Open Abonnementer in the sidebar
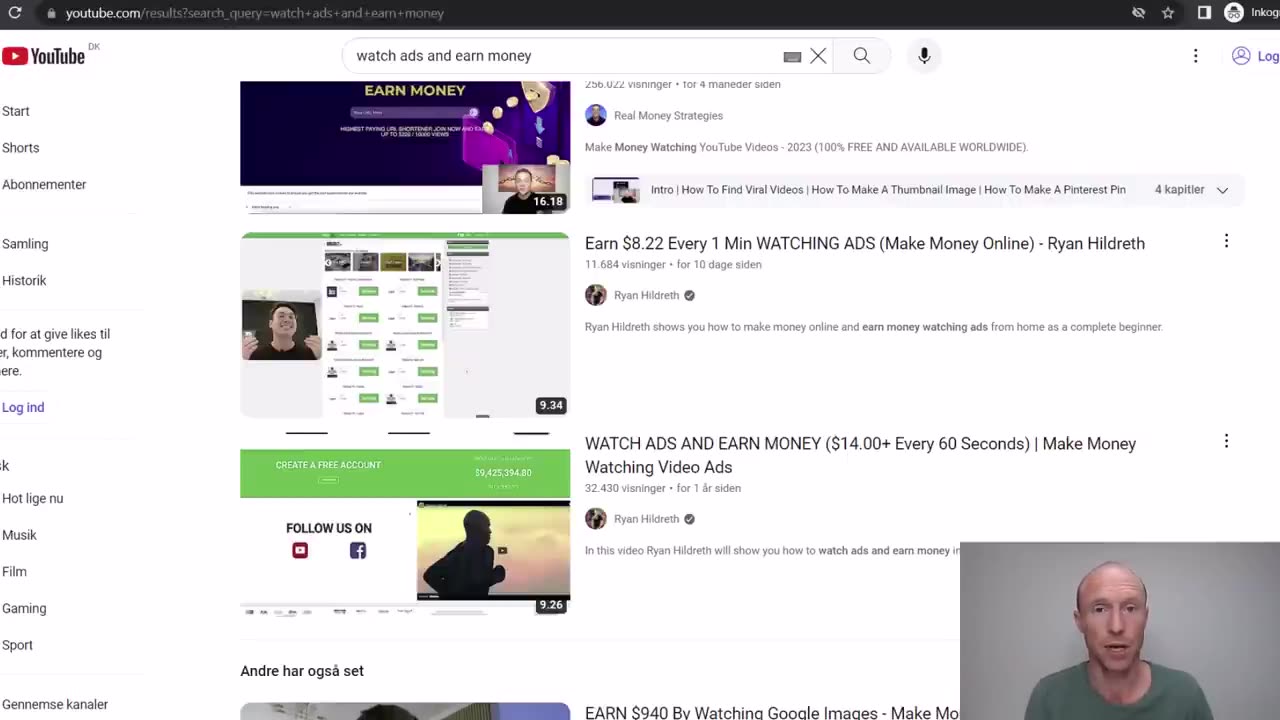 [x=44, y=185]
